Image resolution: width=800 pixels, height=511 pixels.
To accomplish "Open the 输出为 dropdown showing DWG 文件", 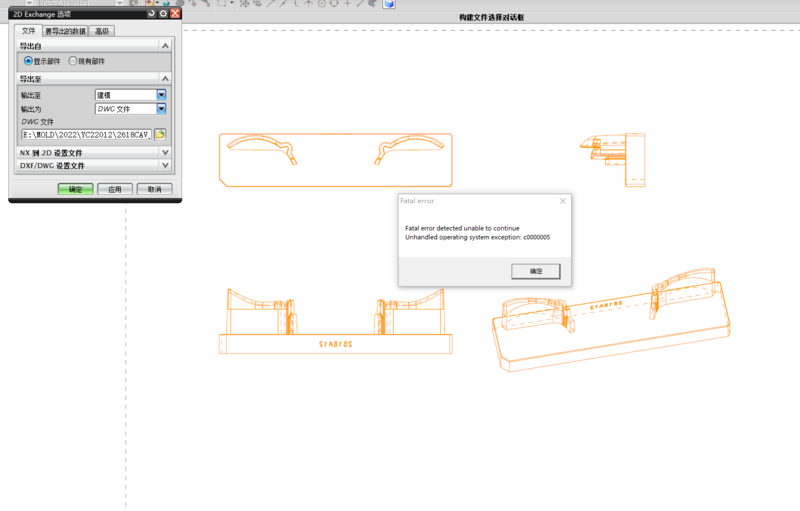I will point(131,109).
